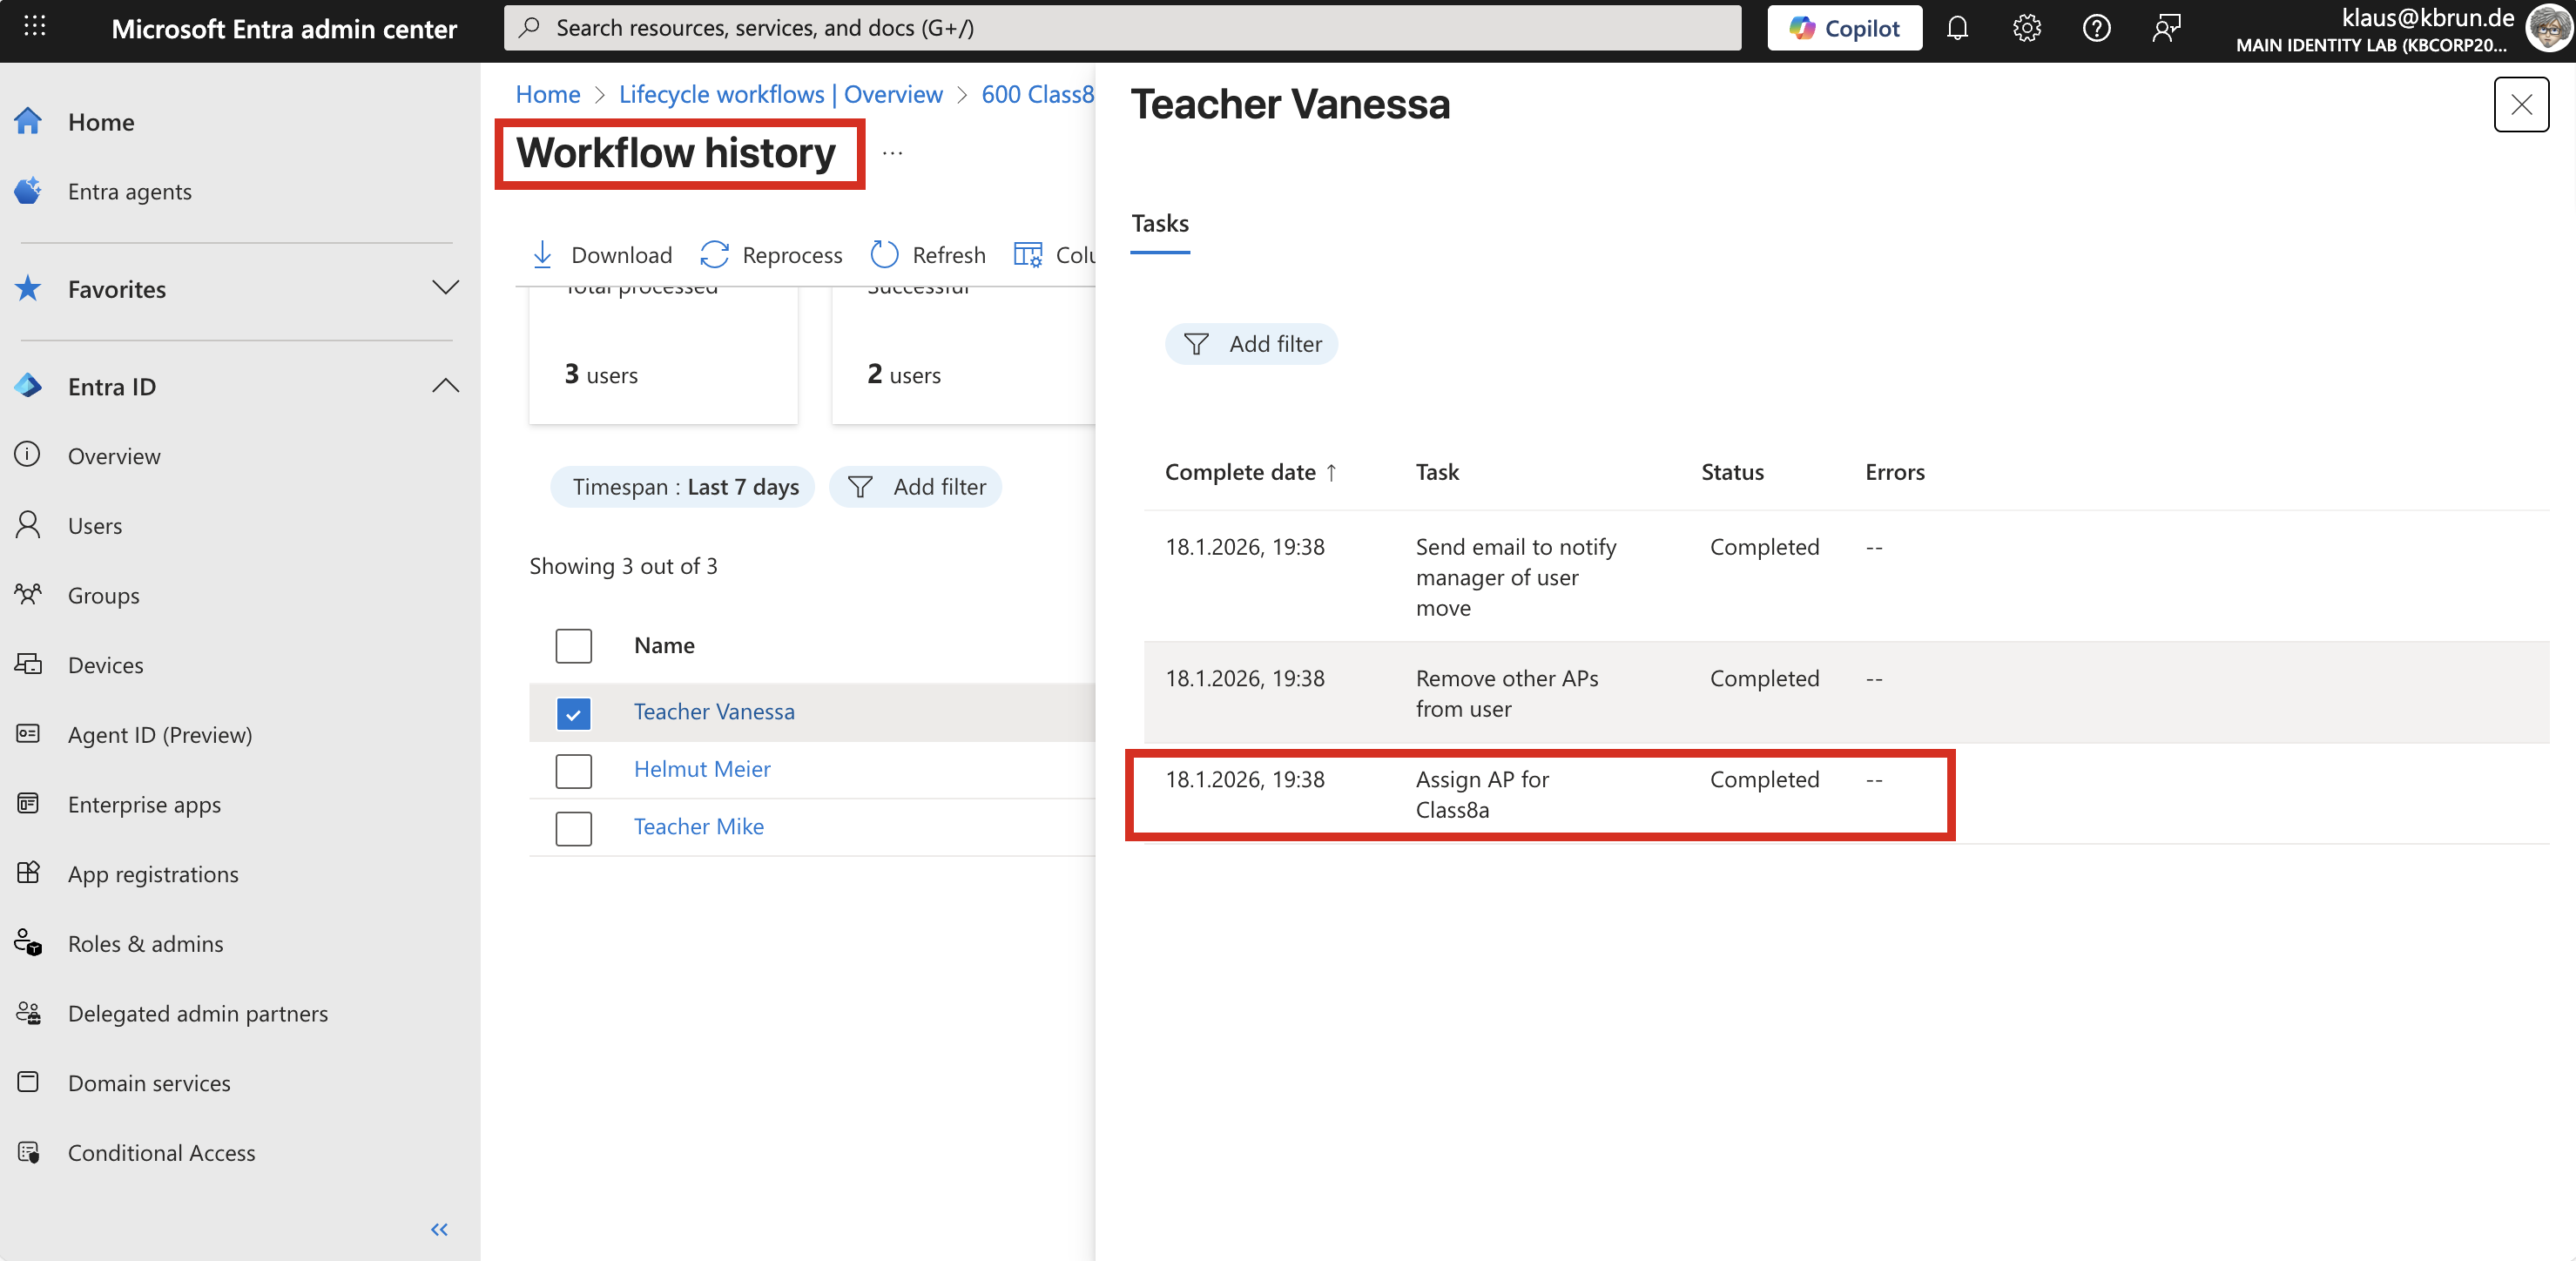Open the feedback icon in header
The height and width of the screenshot is (1261, 2576).
[x=2166, y=28]
